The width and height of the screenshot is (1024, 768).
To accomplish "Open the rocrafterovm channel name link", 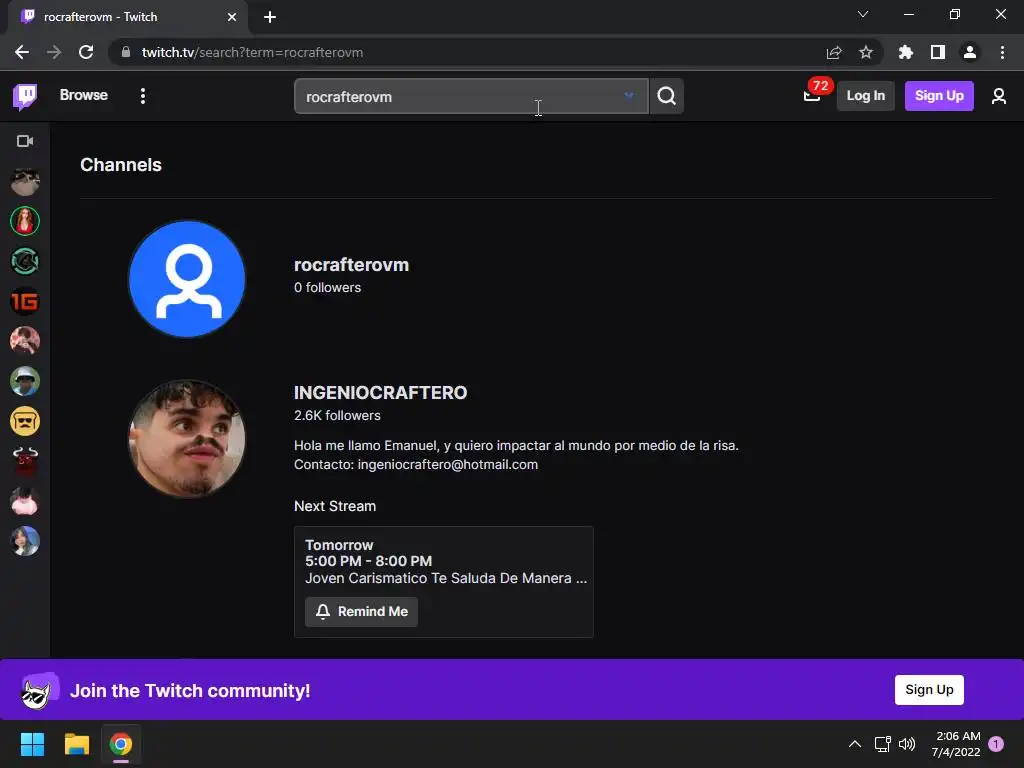I will (351, 264).
